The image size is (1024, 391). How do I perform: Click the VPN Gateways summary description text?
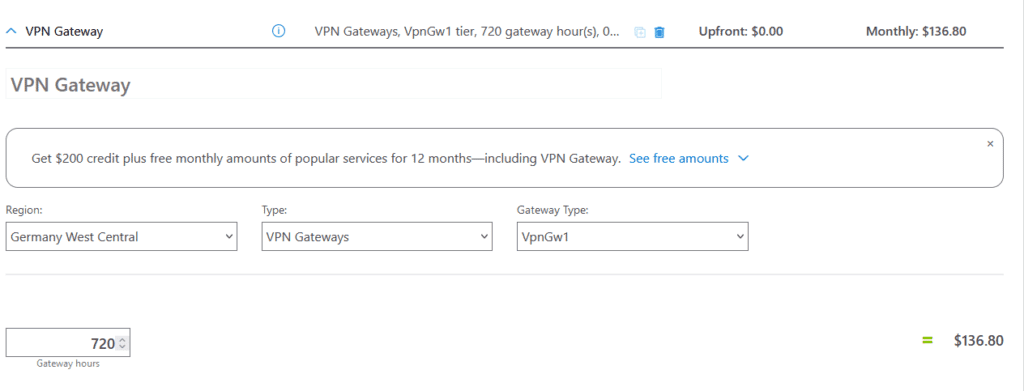pos(467,31)
